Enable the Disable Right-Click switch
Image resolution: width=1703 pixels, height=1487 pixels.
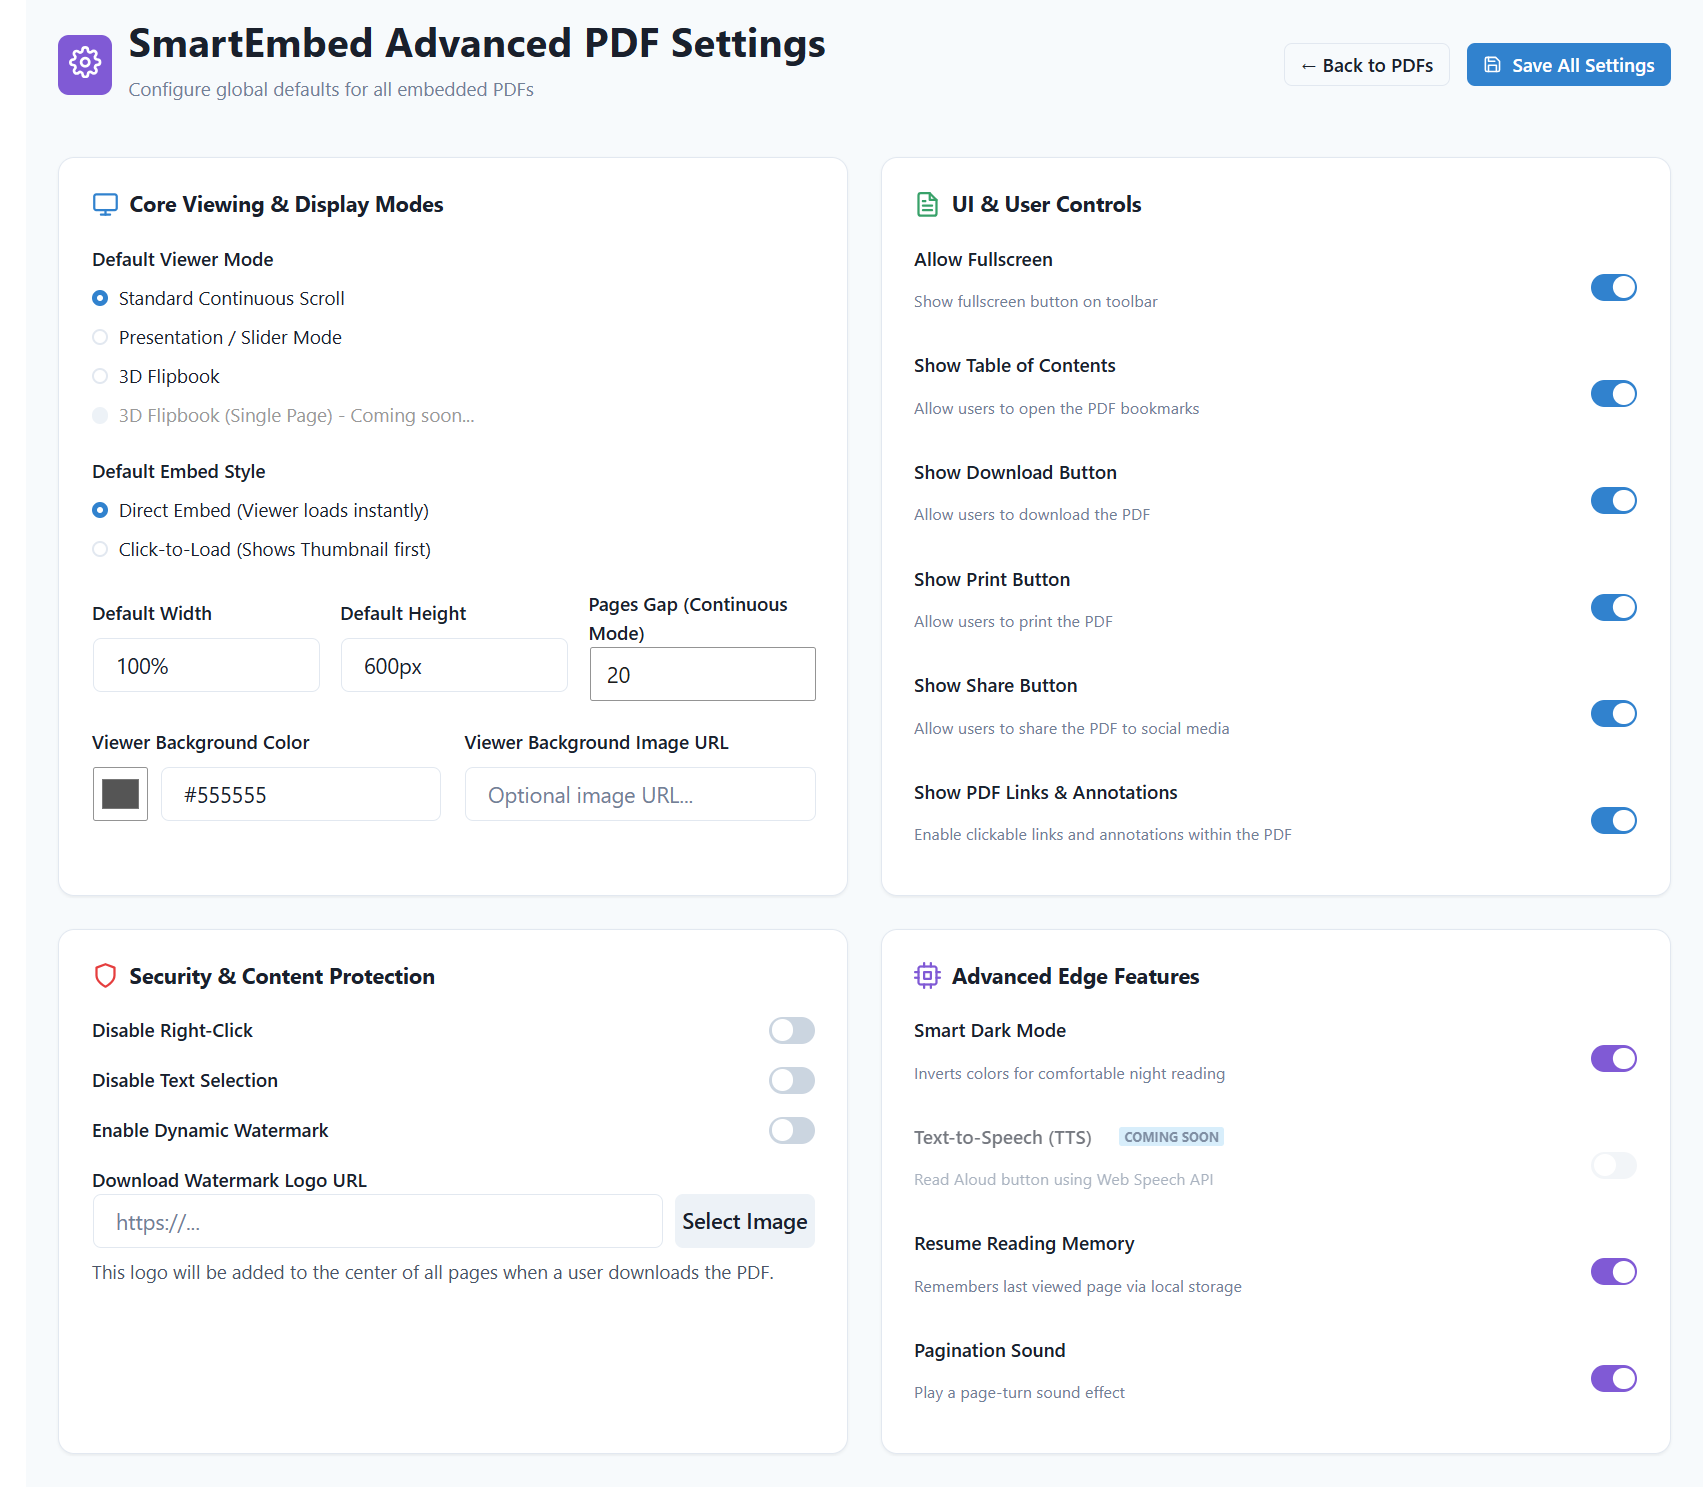[792, 1030]
